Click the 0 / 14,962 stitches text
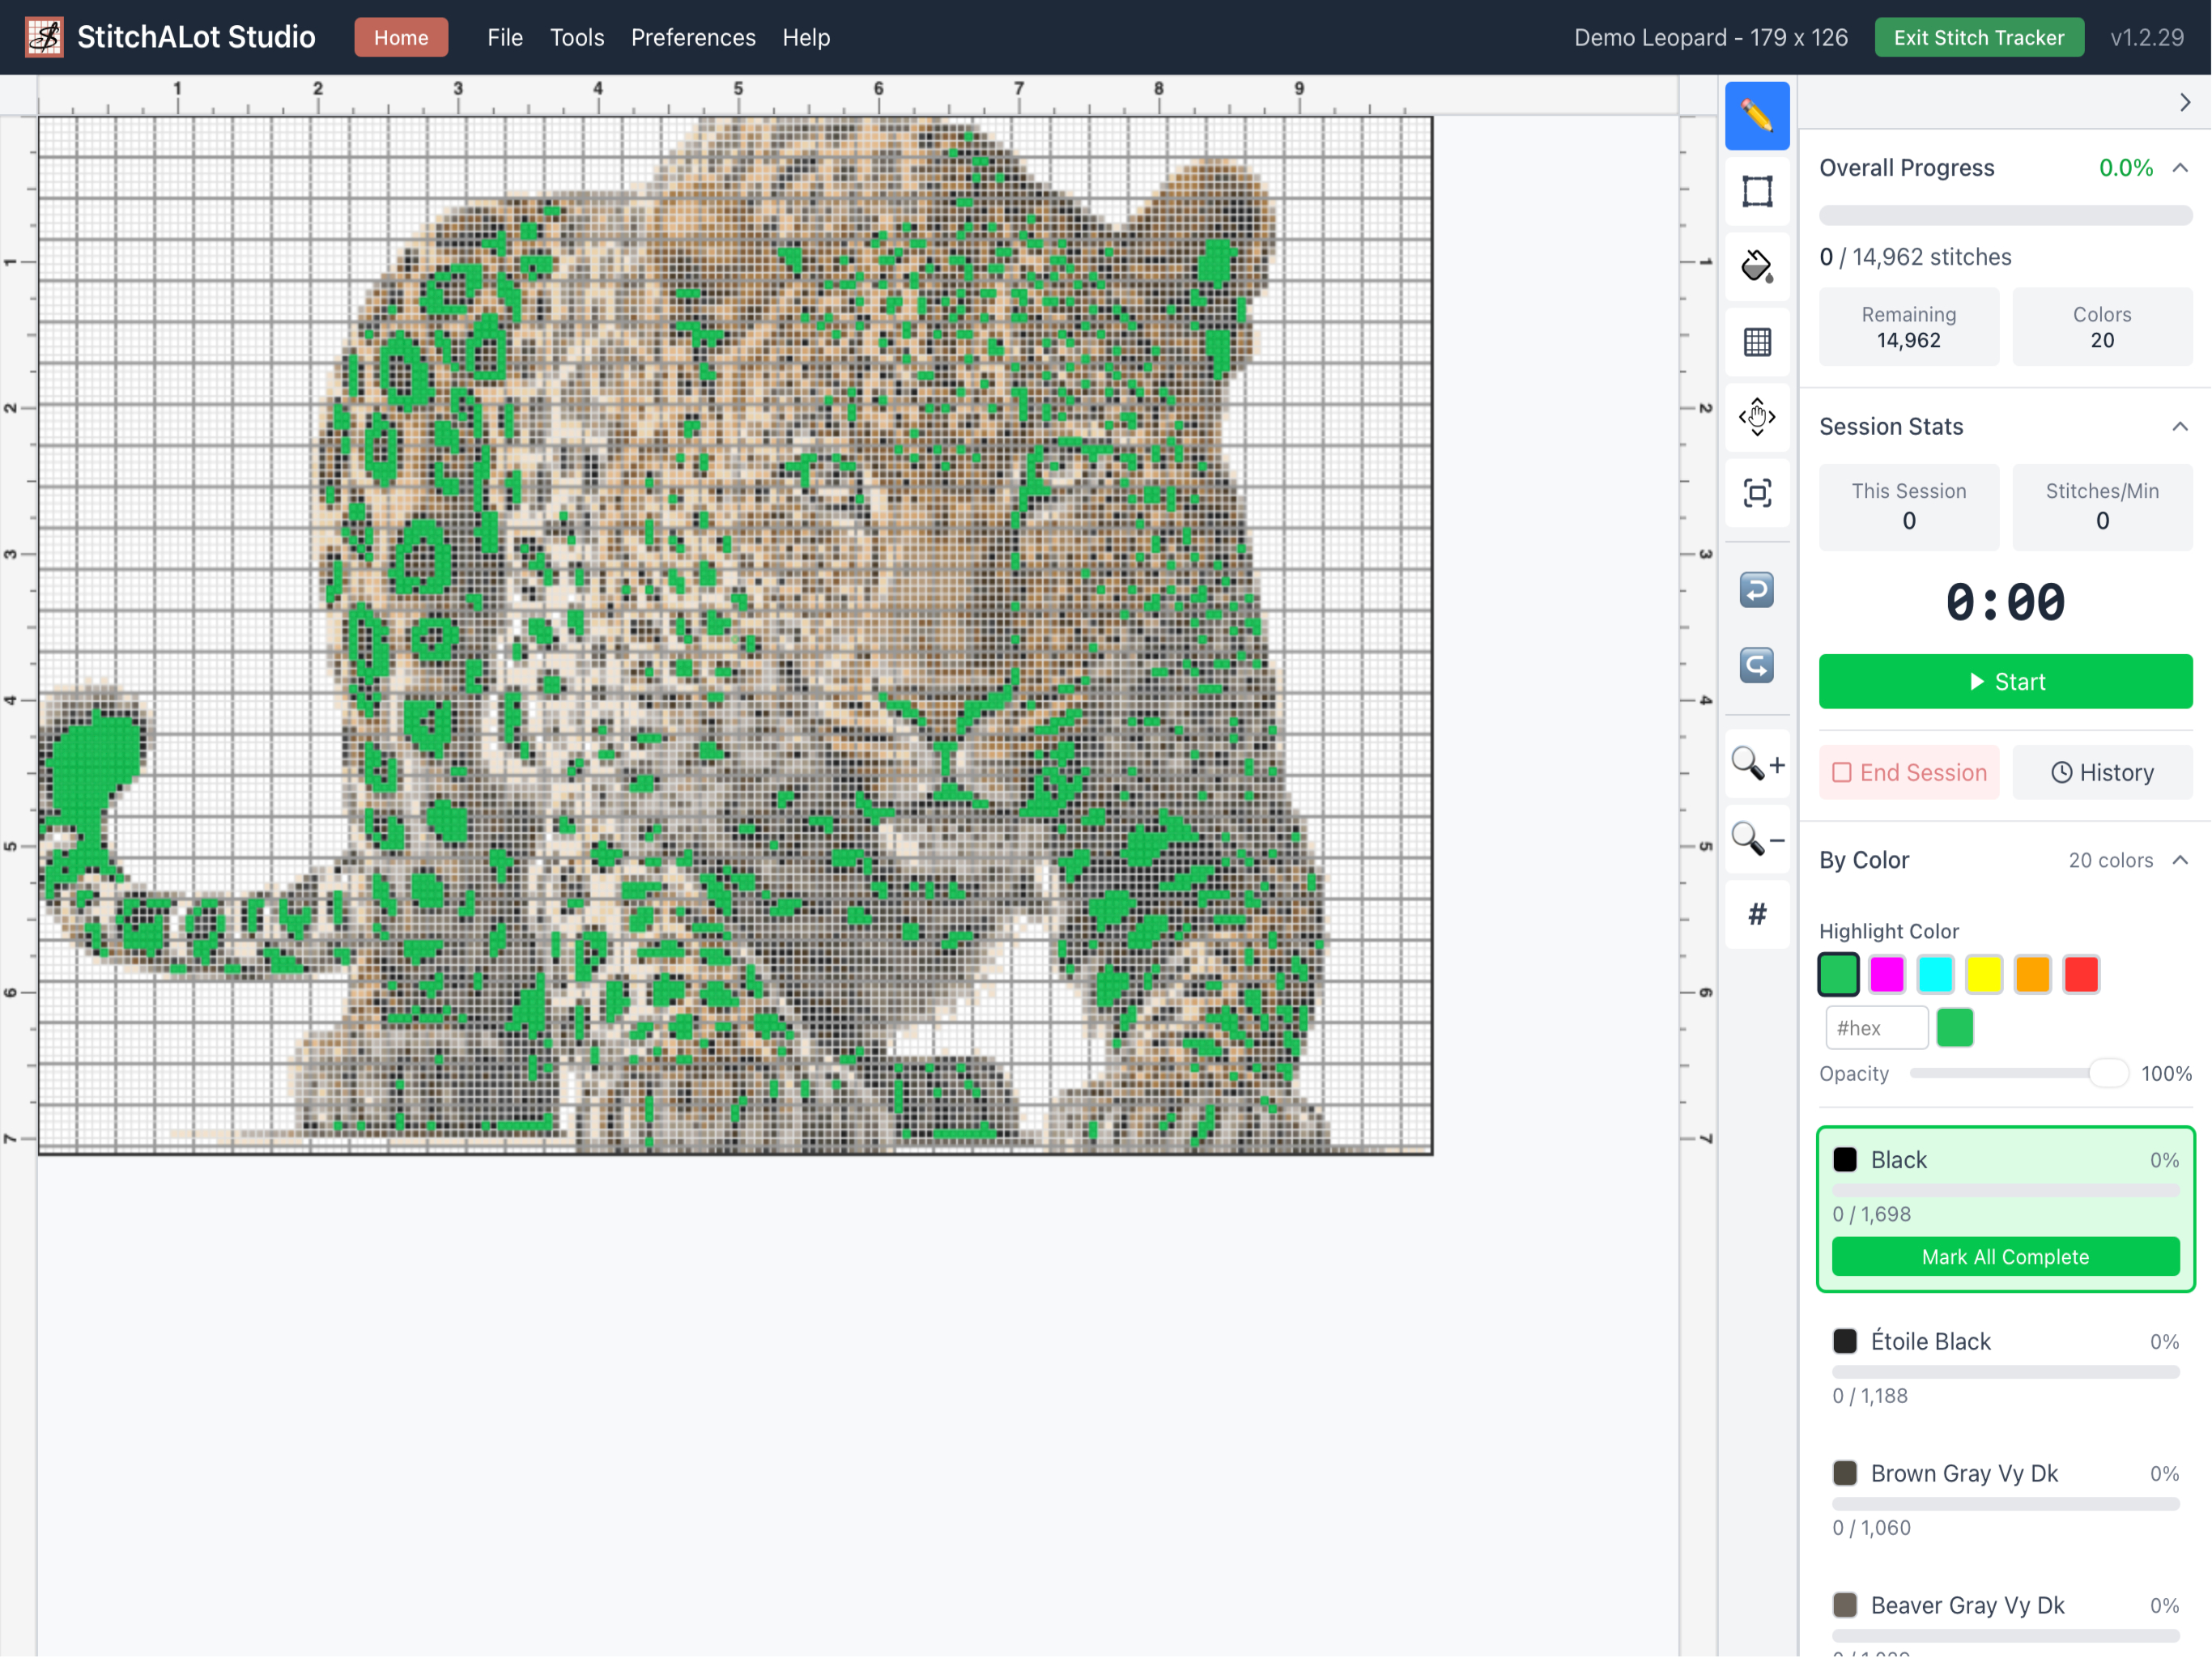This screenshot has width=2212, height=1658. tap(1914, 257)
